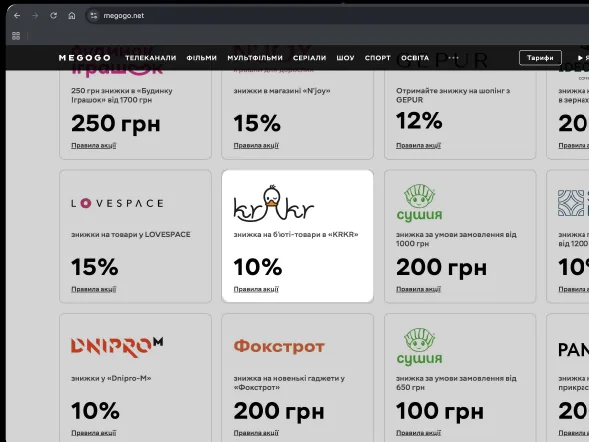The image size is (589, 442).
Task: Open the ФІЛЬМИ section
Action: tap(202, 58)
